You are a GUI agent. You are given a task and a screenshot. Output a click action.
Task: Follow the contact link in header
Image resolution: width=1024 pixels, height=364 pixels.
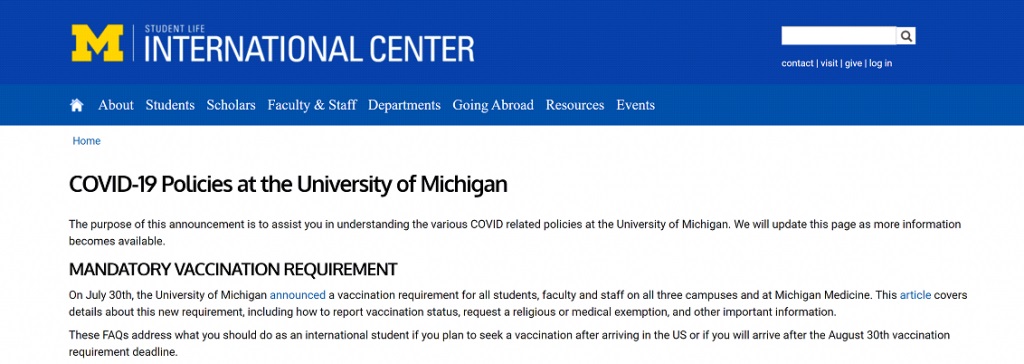[x=797, y=63]
